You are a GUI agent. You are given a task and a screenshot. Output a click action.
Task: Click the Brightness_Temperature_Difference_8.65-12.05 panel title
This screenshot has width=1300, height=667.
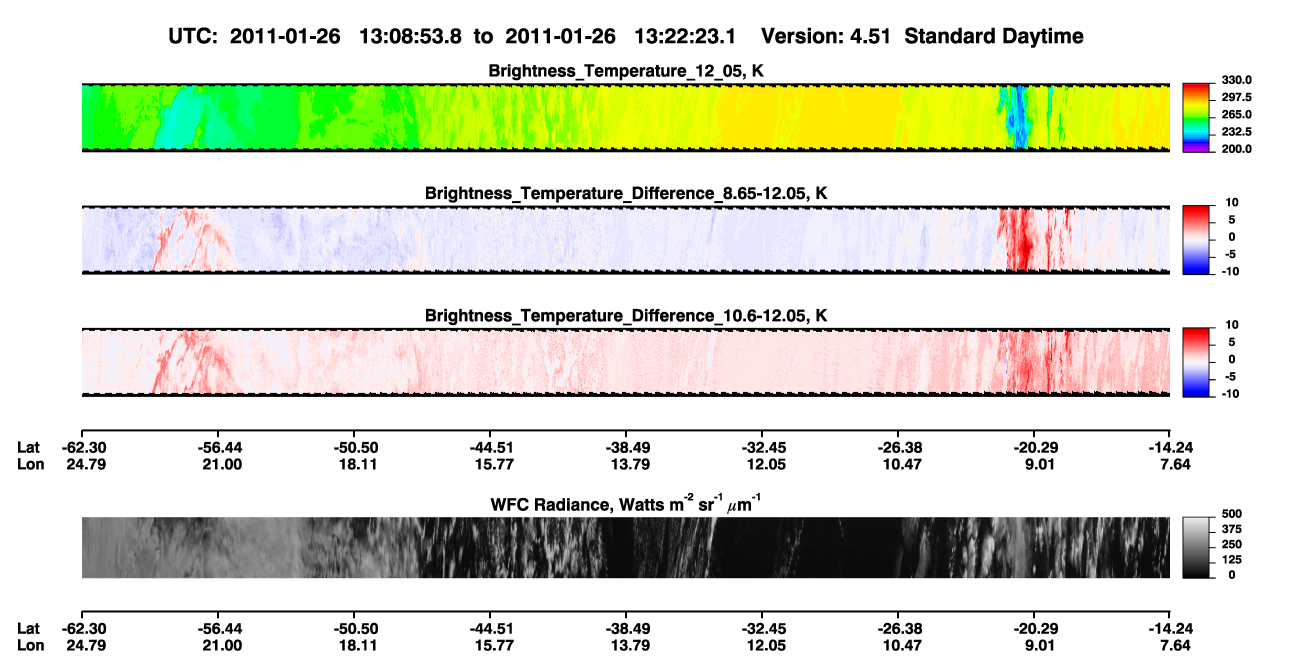pyautogui.click(x=626, y=193)
